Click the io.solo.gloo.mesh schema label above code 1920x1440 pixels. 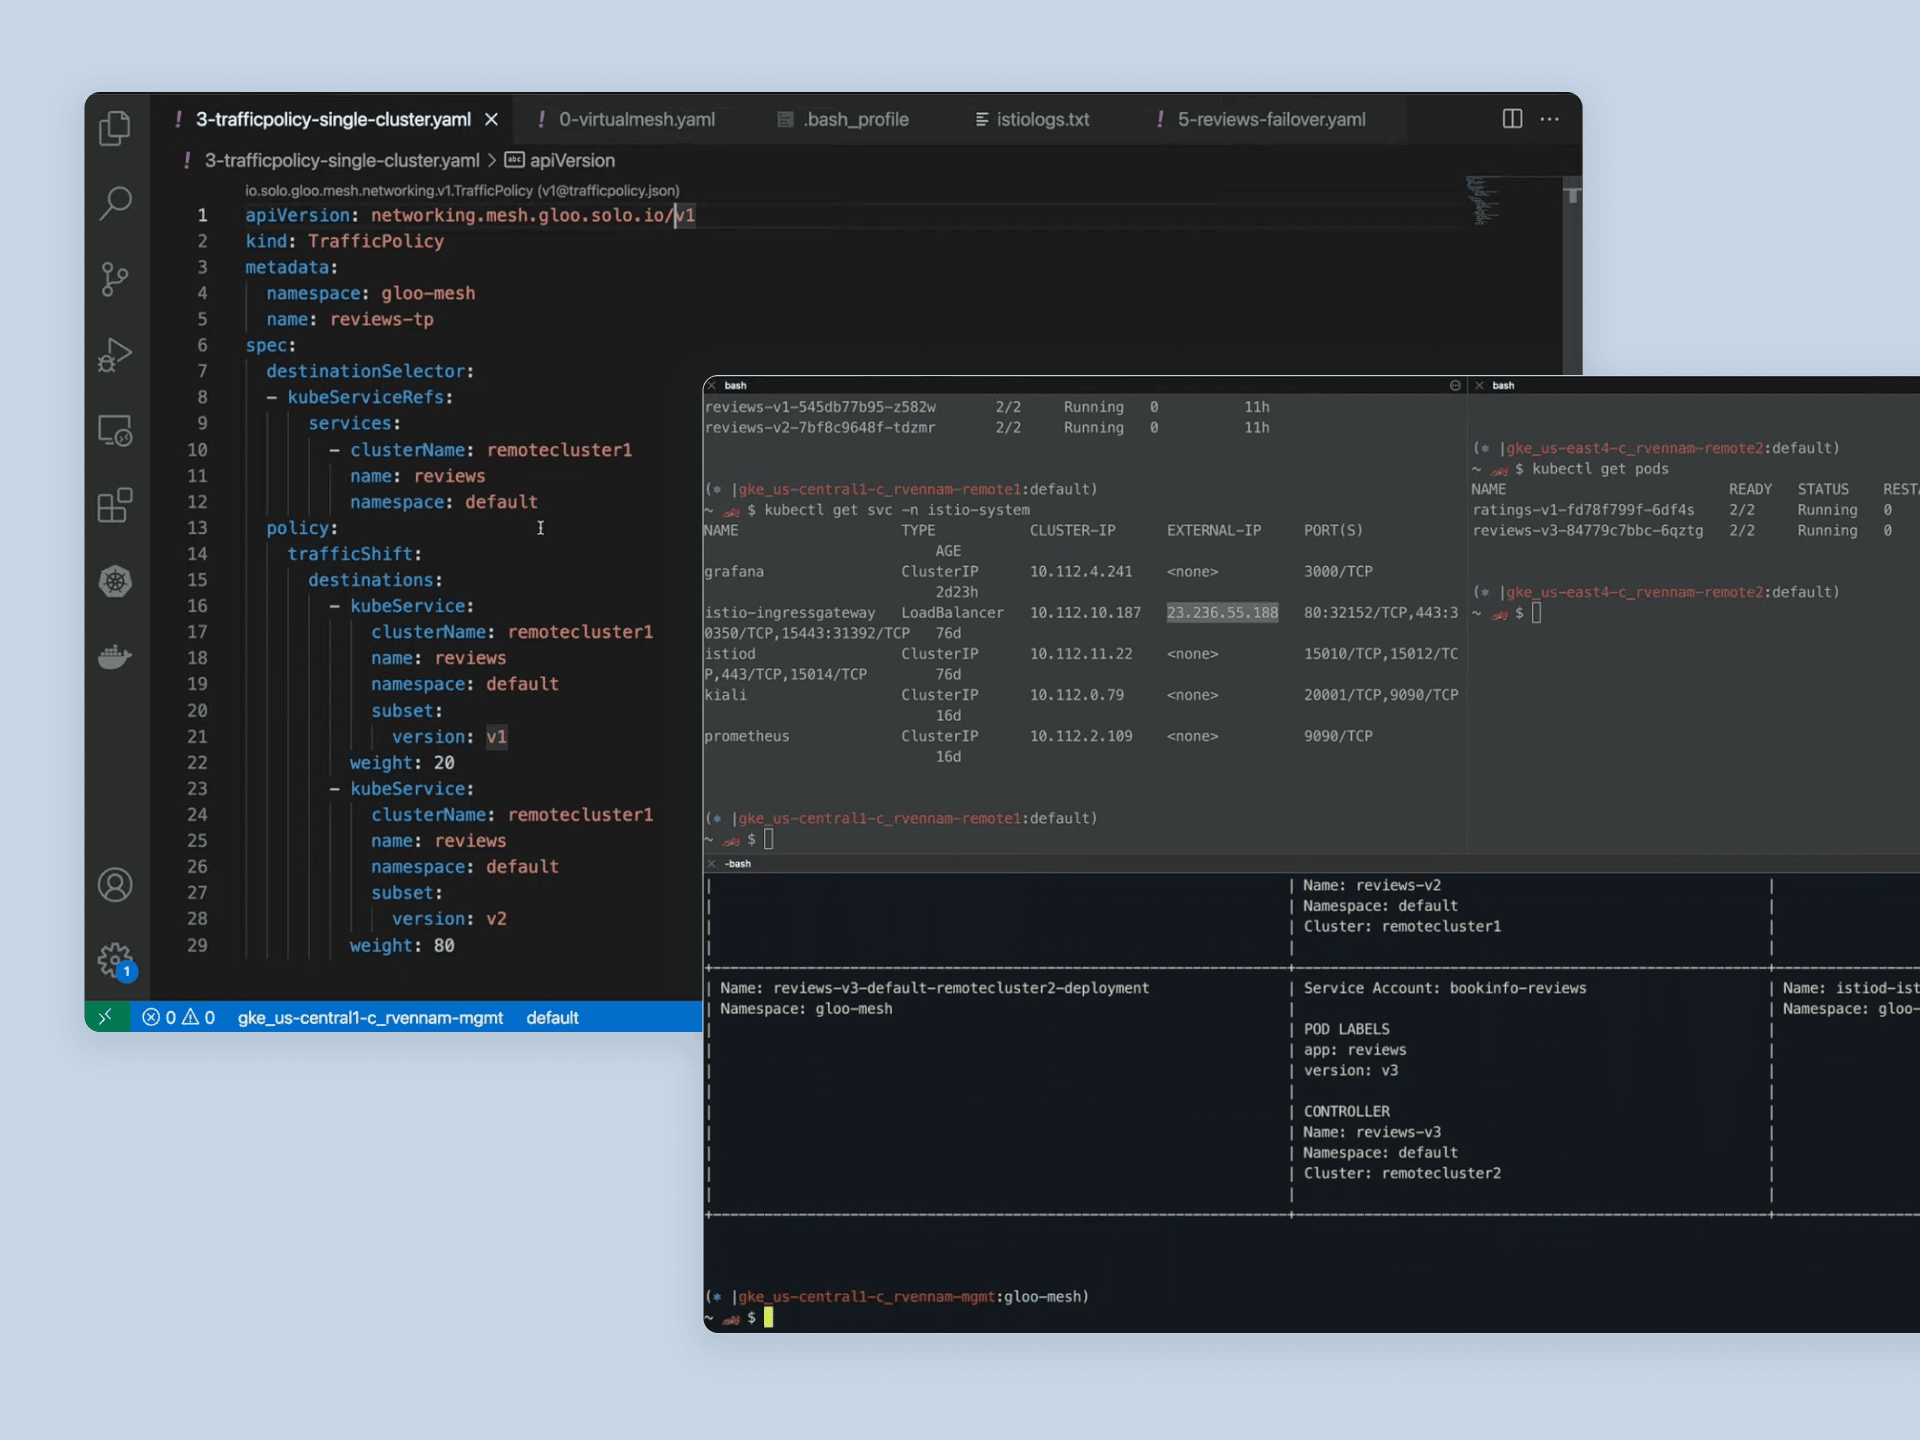click(x=462, y=190)
